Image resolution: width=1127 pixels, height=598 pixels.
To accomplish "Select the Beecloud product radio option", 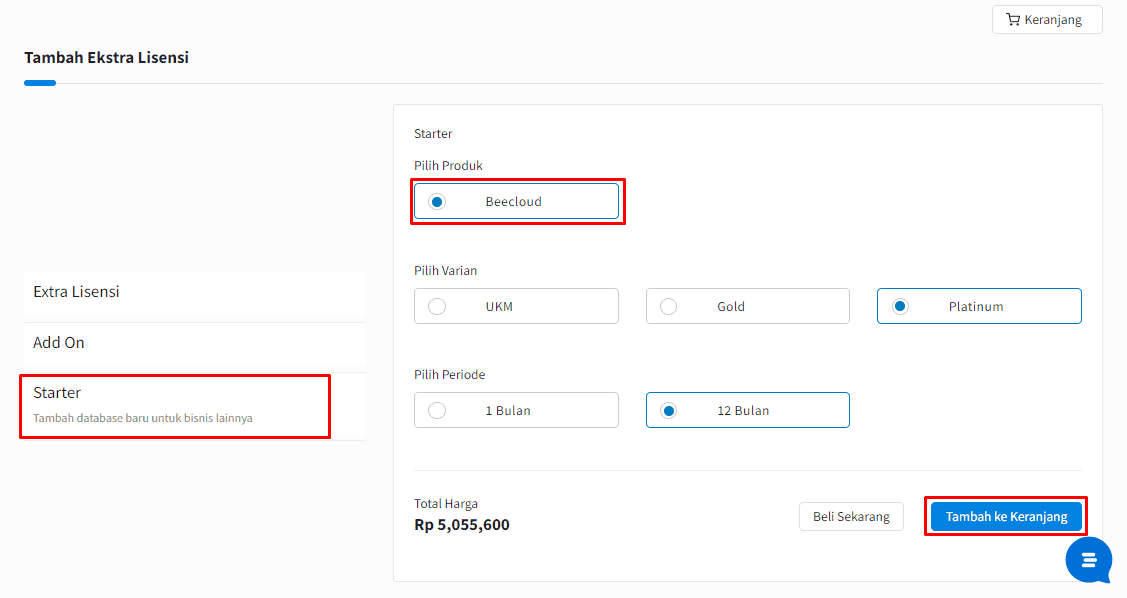I will 516,201.
